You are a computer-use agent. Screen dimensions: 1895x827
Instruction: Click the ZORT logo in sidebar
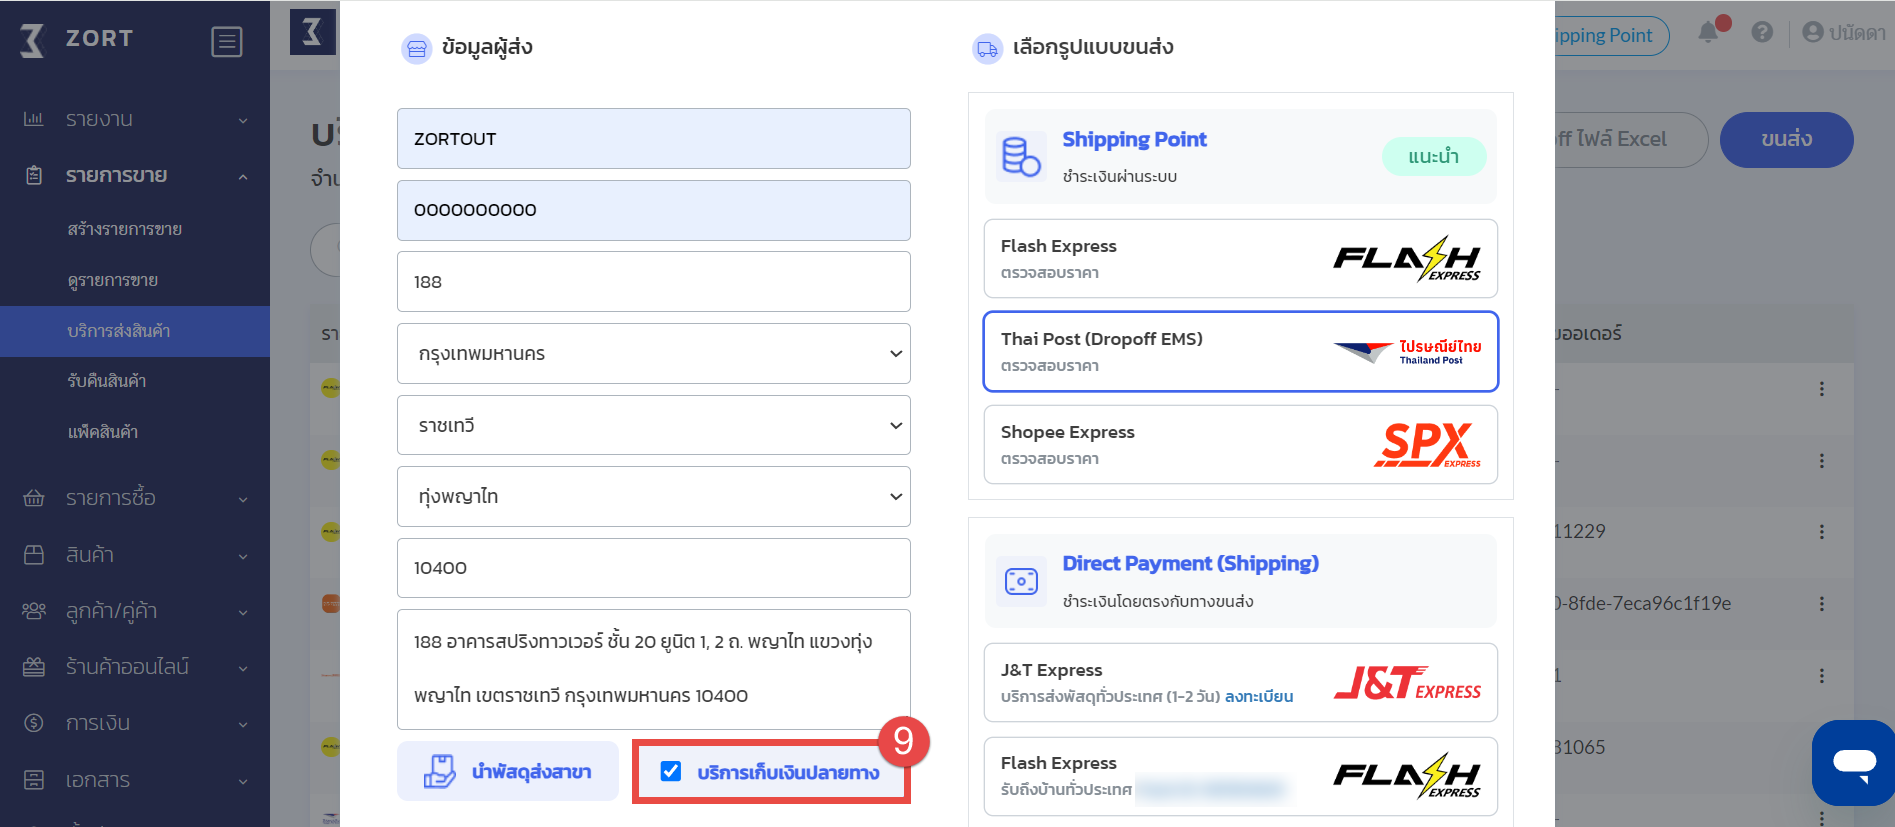77,40
